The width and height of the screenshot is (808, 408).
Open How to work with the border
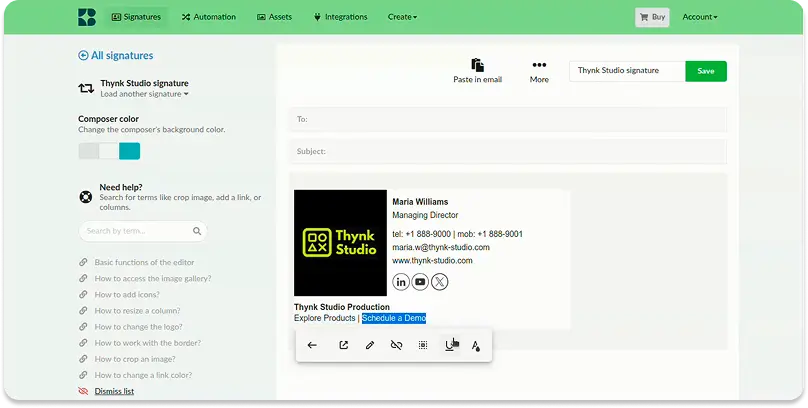tap(147, 343)
